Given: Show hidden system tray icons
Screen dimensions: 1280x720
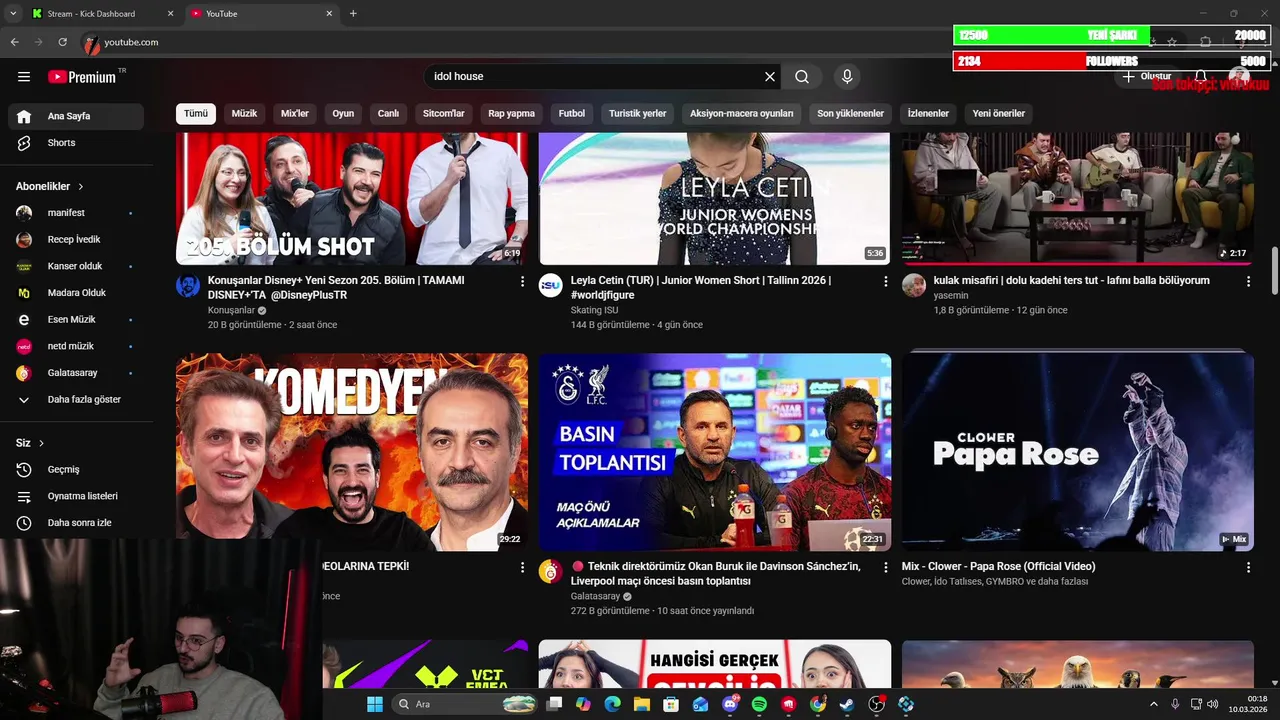Looking at the screenshot, I should tap(1153, 704).
